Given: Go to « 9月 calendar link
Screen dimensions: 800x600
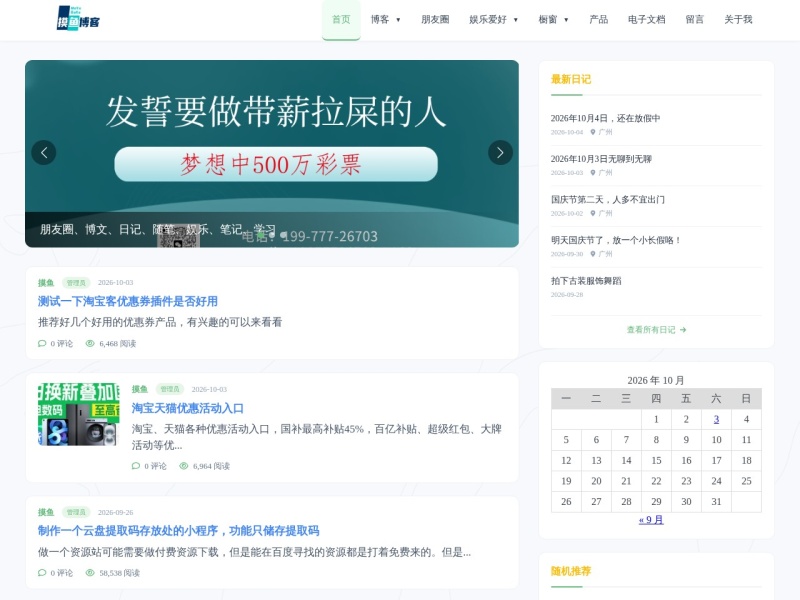Looking at the screenshot, I should (651, 520).
